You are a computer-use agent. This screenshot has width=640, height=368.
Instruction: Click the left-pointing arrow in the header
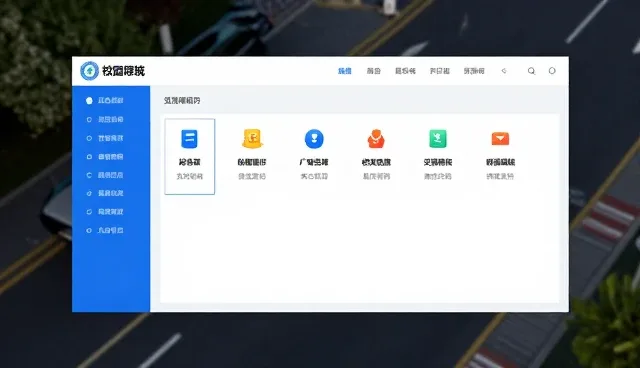(504, 71)
